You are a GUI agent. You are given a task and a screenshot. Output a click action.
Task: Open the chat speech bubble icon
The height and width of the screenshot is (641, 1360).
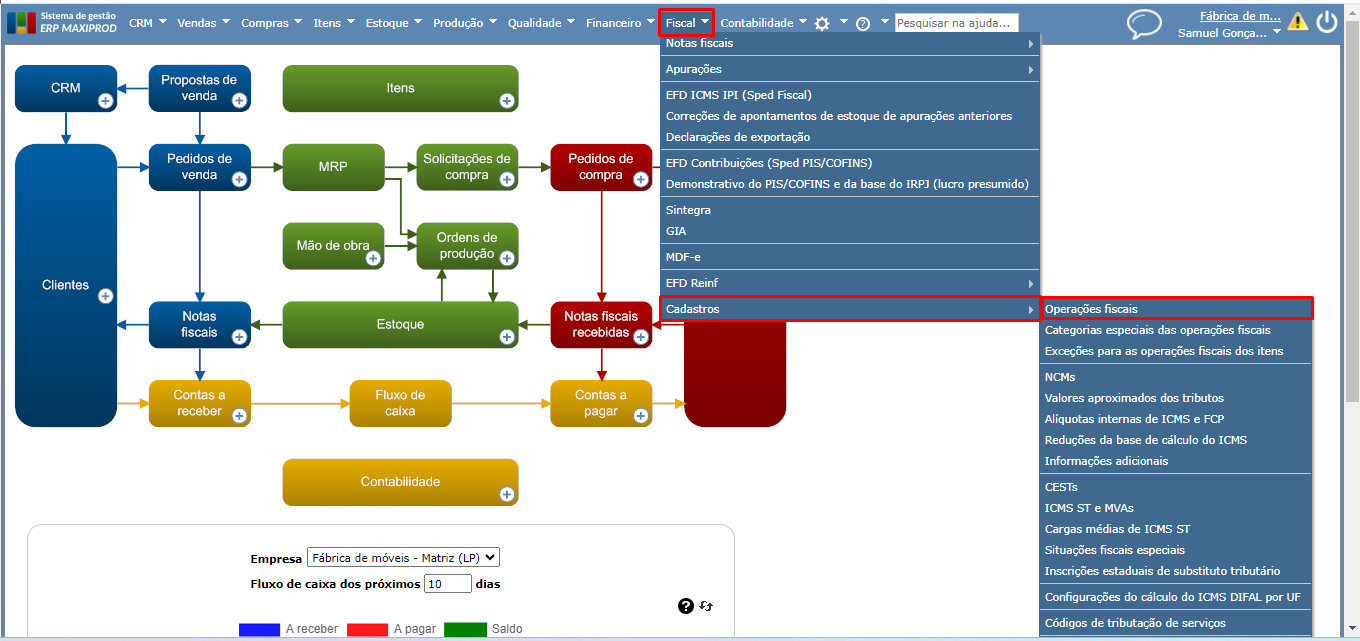1144,24
